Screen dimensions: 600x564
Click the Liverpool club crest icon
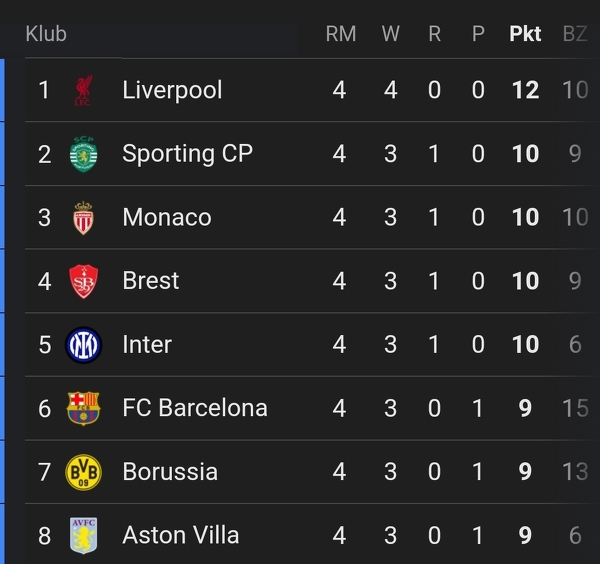pyautogui.click(x=83, y=91)
